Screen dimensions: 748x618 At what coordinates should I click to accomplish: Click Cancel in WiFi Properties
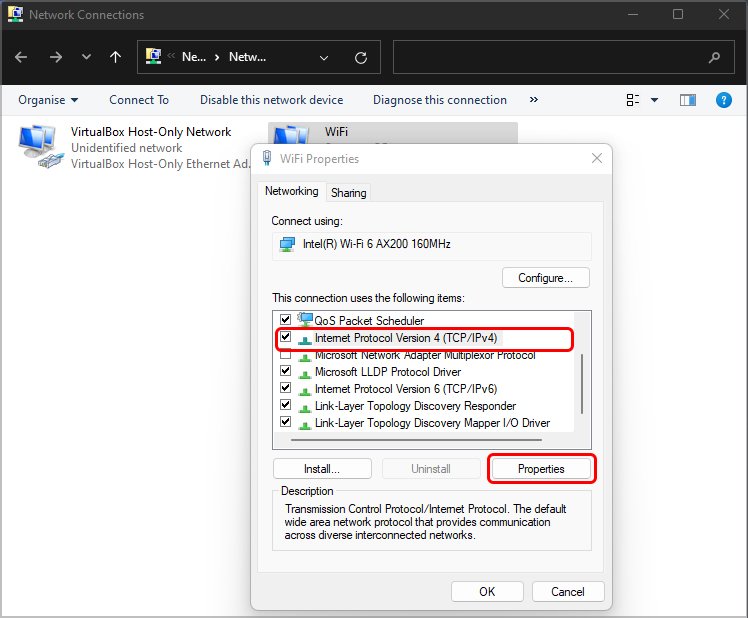click(x=568, y=592)
